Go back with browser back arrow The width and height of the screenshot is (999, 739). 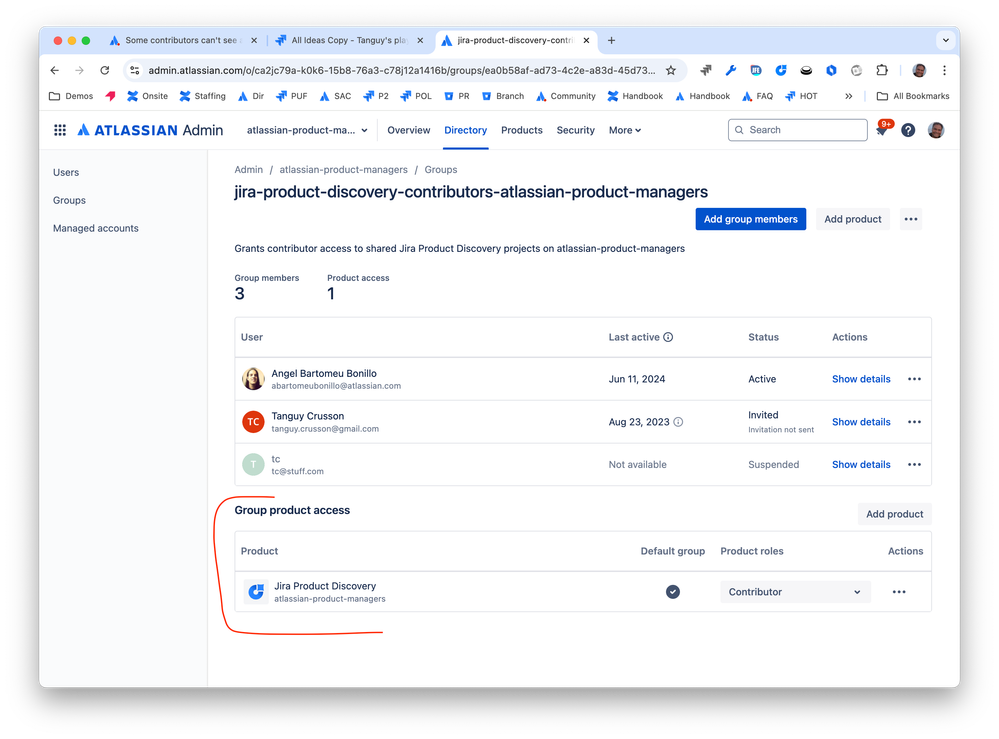tap(55, 71)
